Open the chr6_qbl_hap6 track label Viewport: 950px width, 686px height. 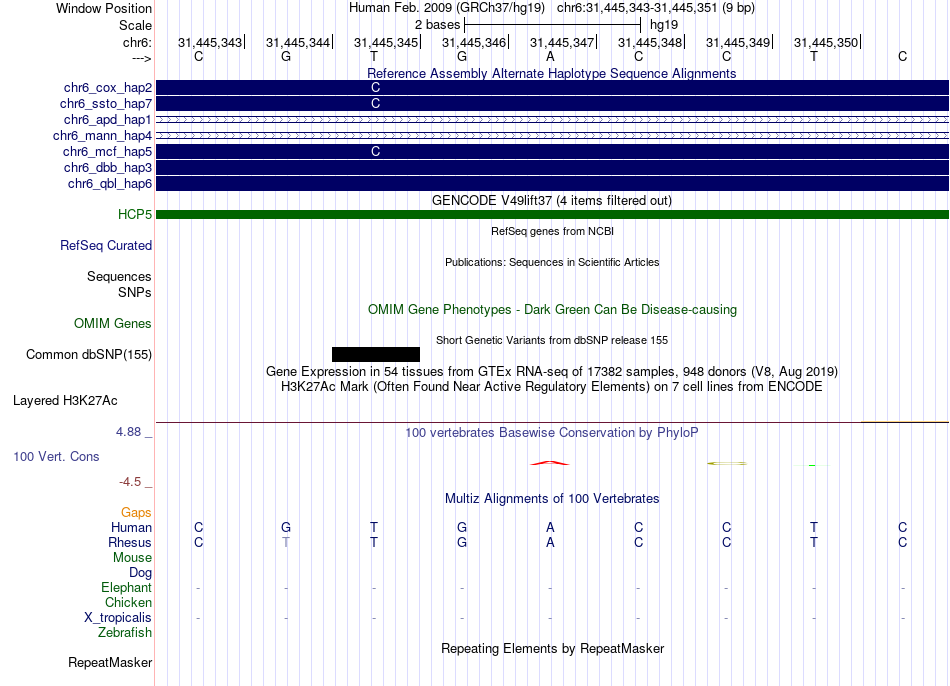(x=110, y=184)
